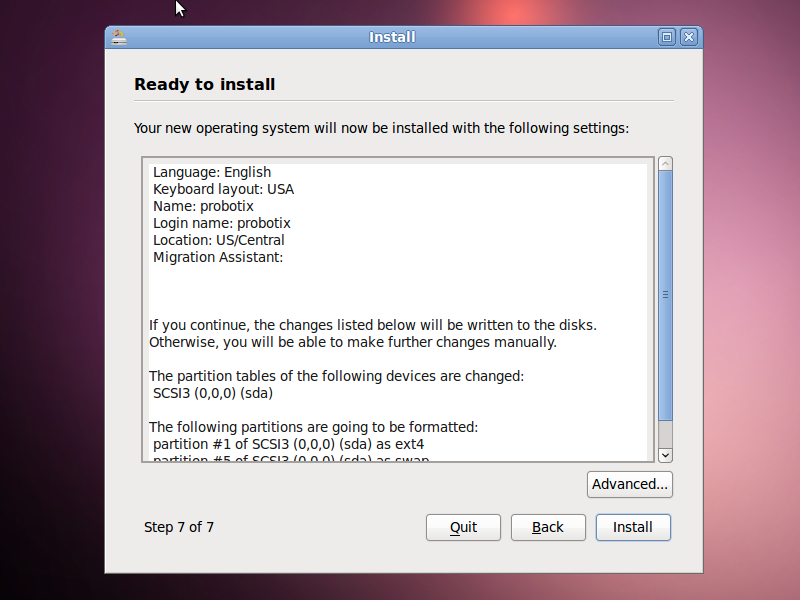Viewport: 800px width, 600px height.
Task: Select the "Location: US/Central" line
Action: 219,240
